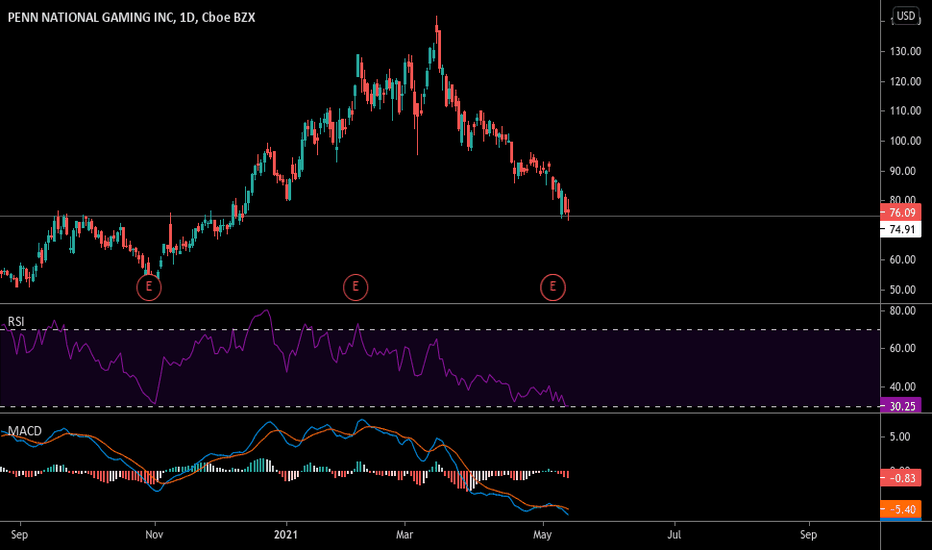Image resolution: width=932 pixels, height=550 pixels.
Task: Click the Nov time axis label
Action: coord(154,535)
